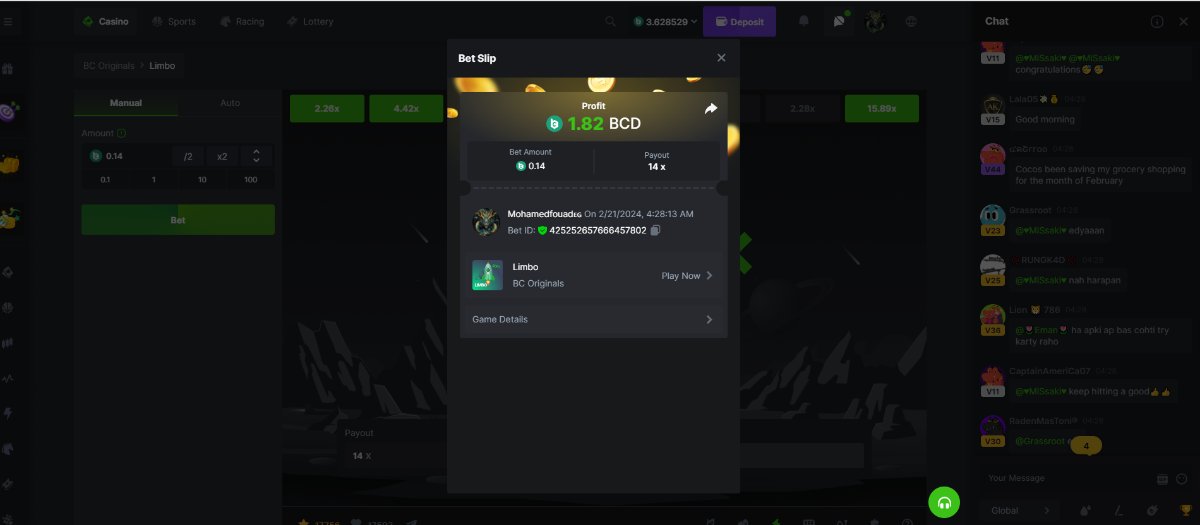Open the search magnifier

click(x=611, y=21)
